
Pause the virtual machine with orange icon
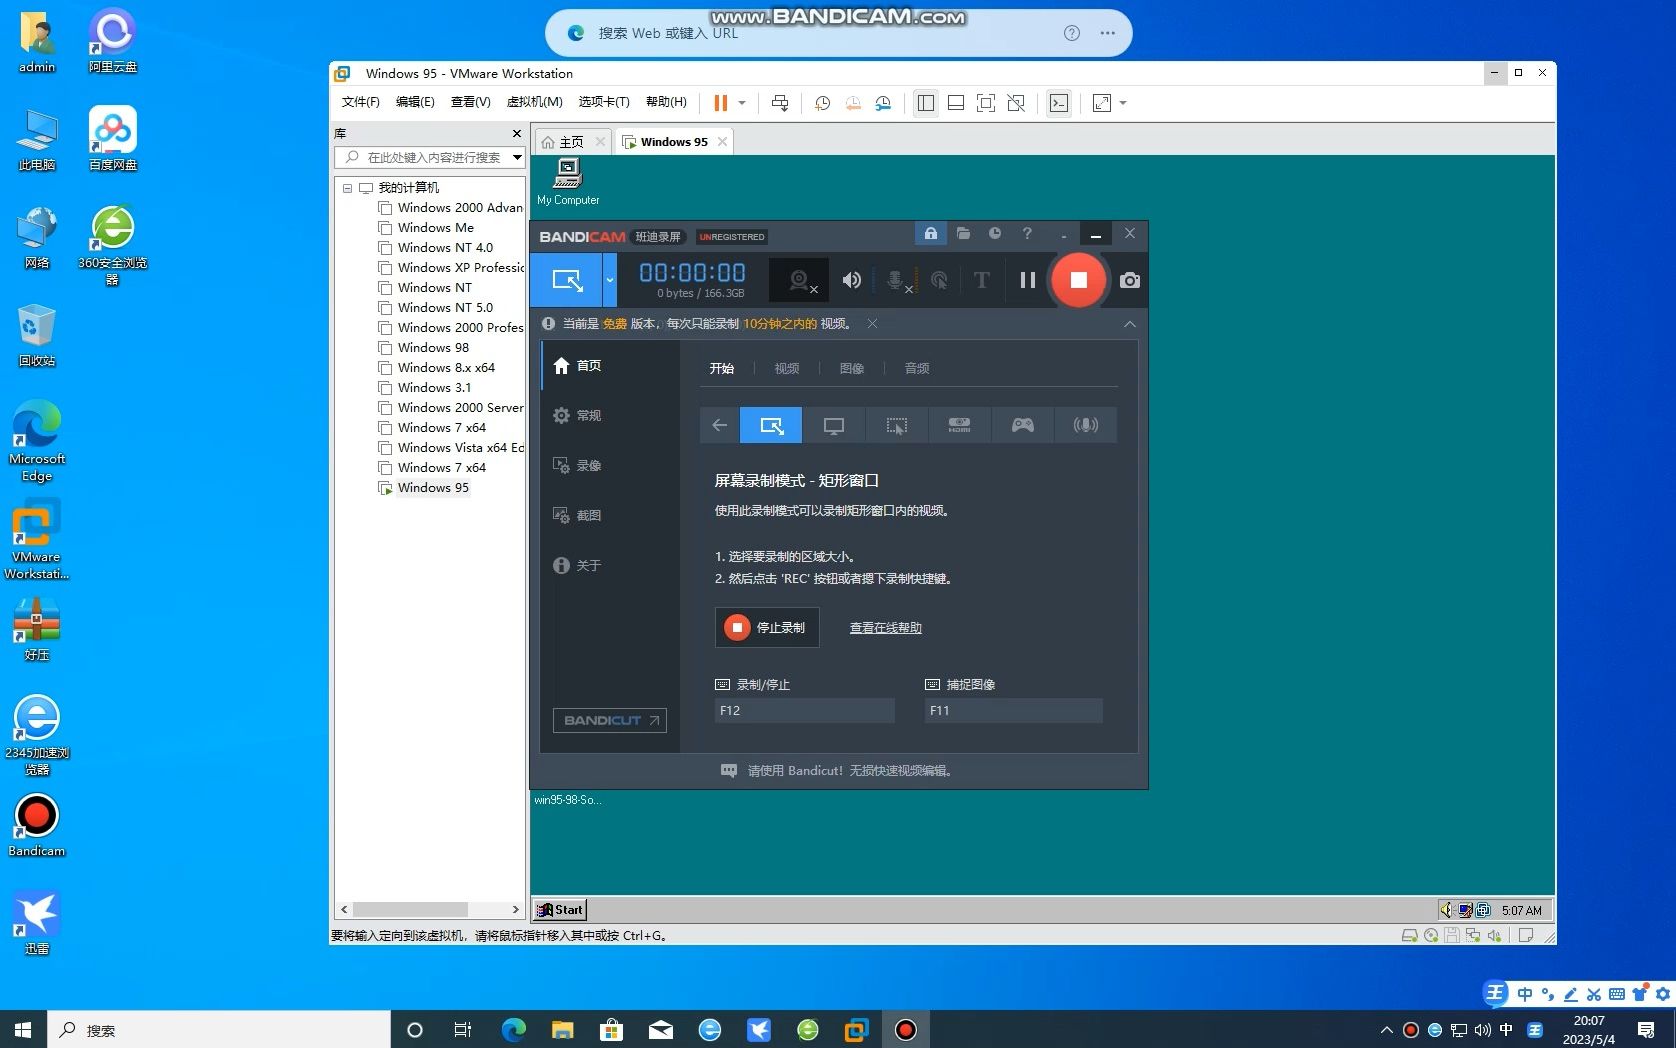pyautogui.click(x=720, y=103)
